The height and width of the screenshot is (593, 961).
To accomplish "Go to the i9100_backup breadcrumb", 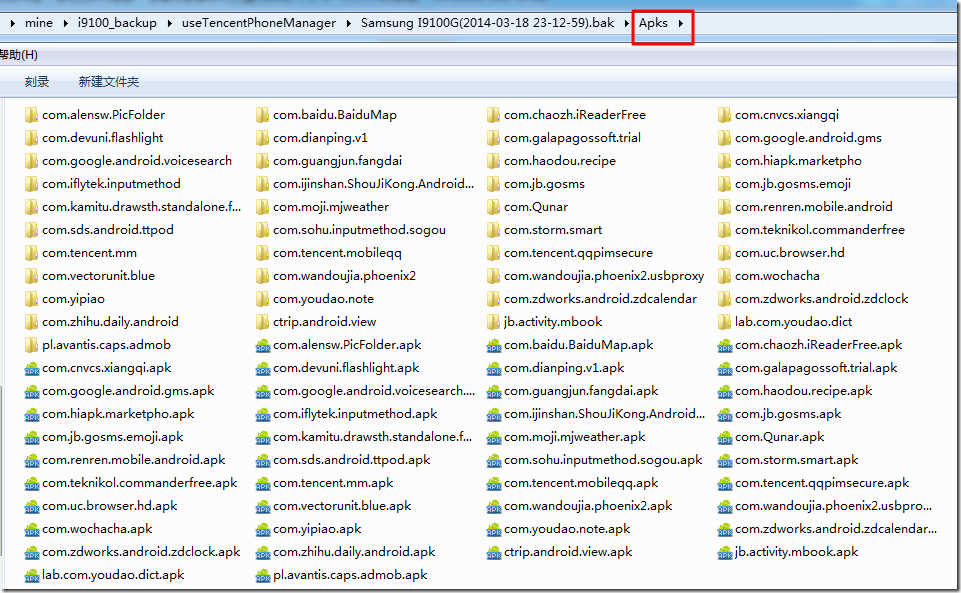I will click(117, 23).
